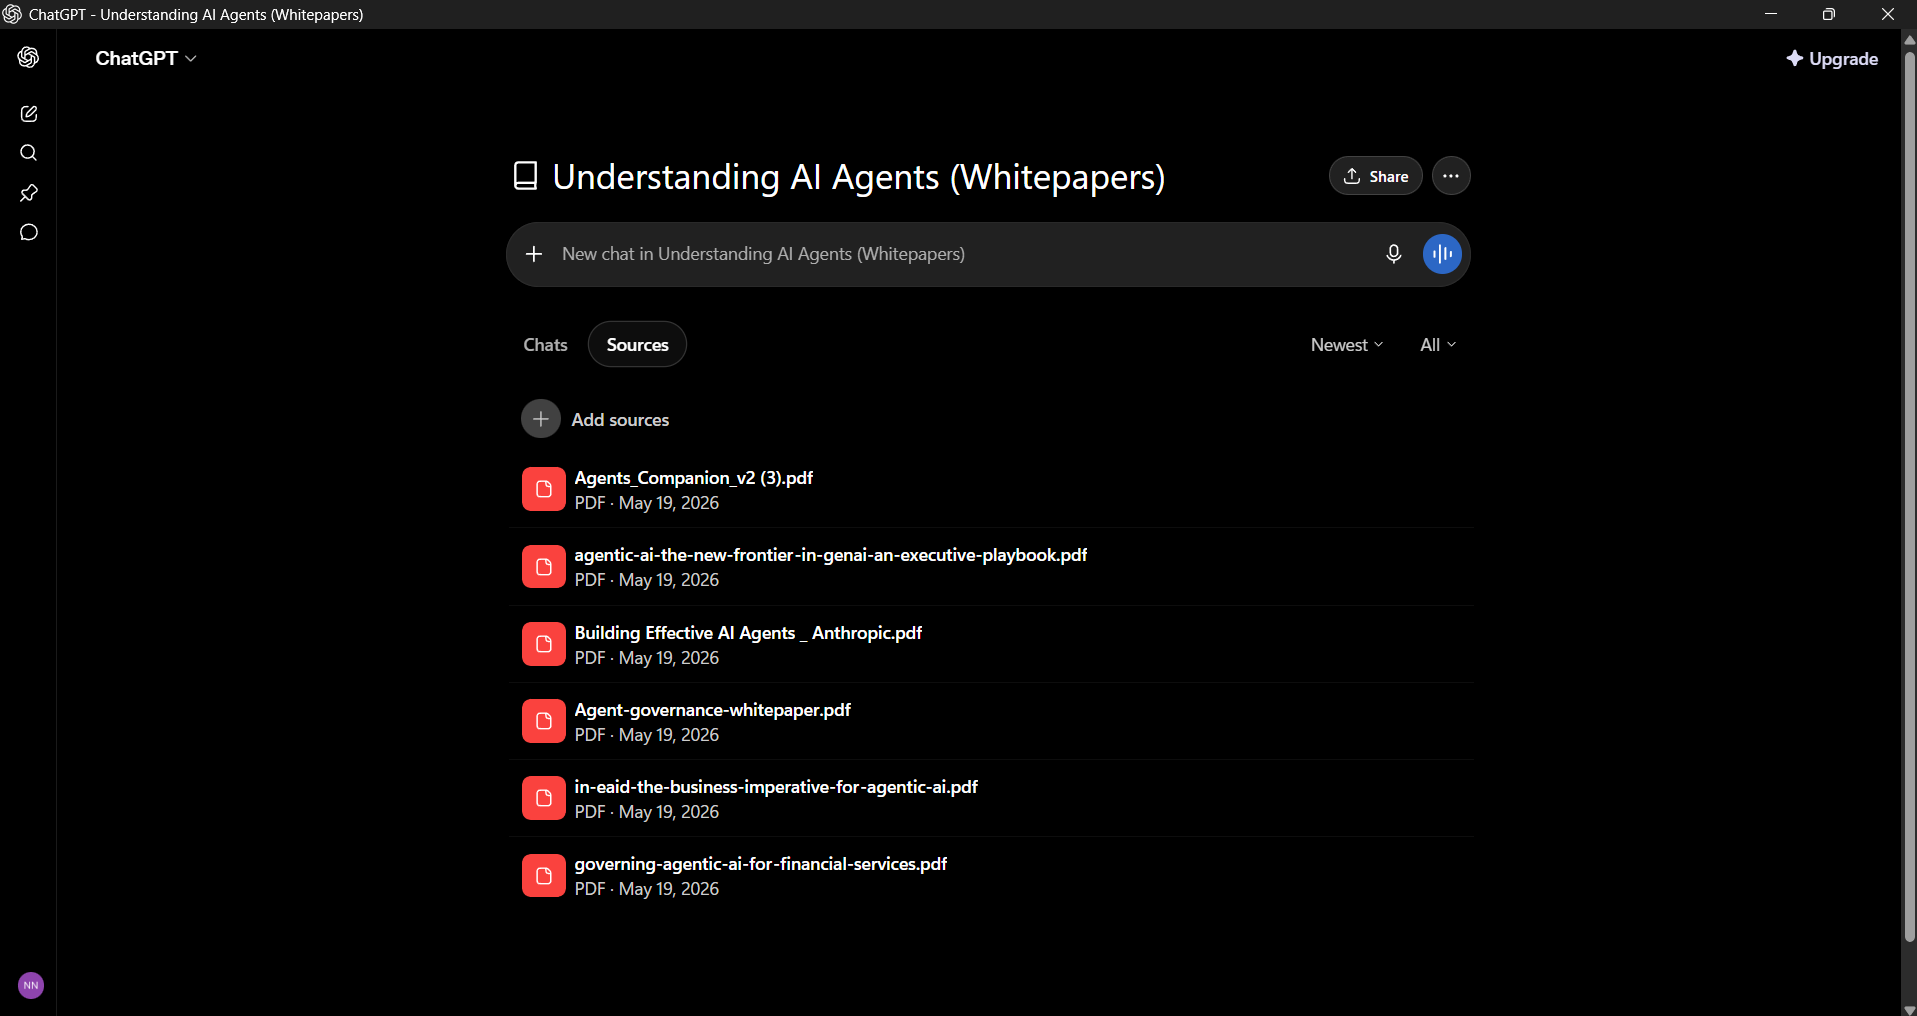Open the NN user profile avatar
This screenshot has width=1917, height=1016.
(31, 985)
